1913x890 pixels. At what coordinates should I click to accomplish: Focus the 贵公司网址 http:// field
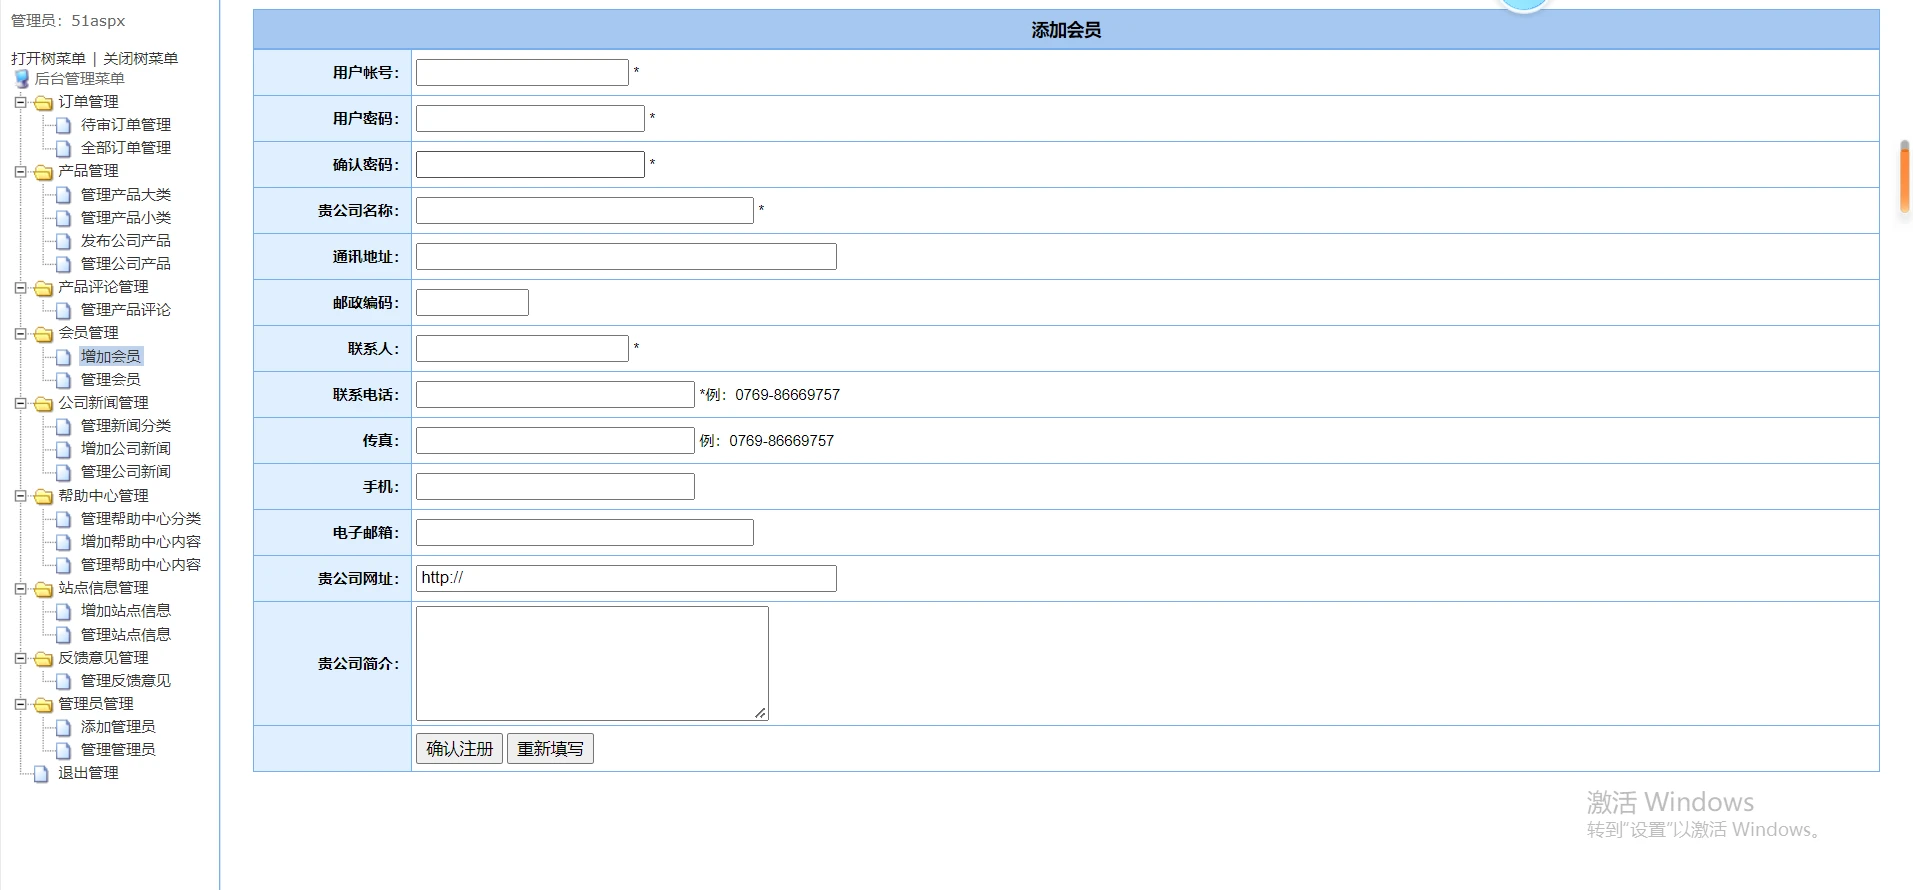[x=626, y=579]
